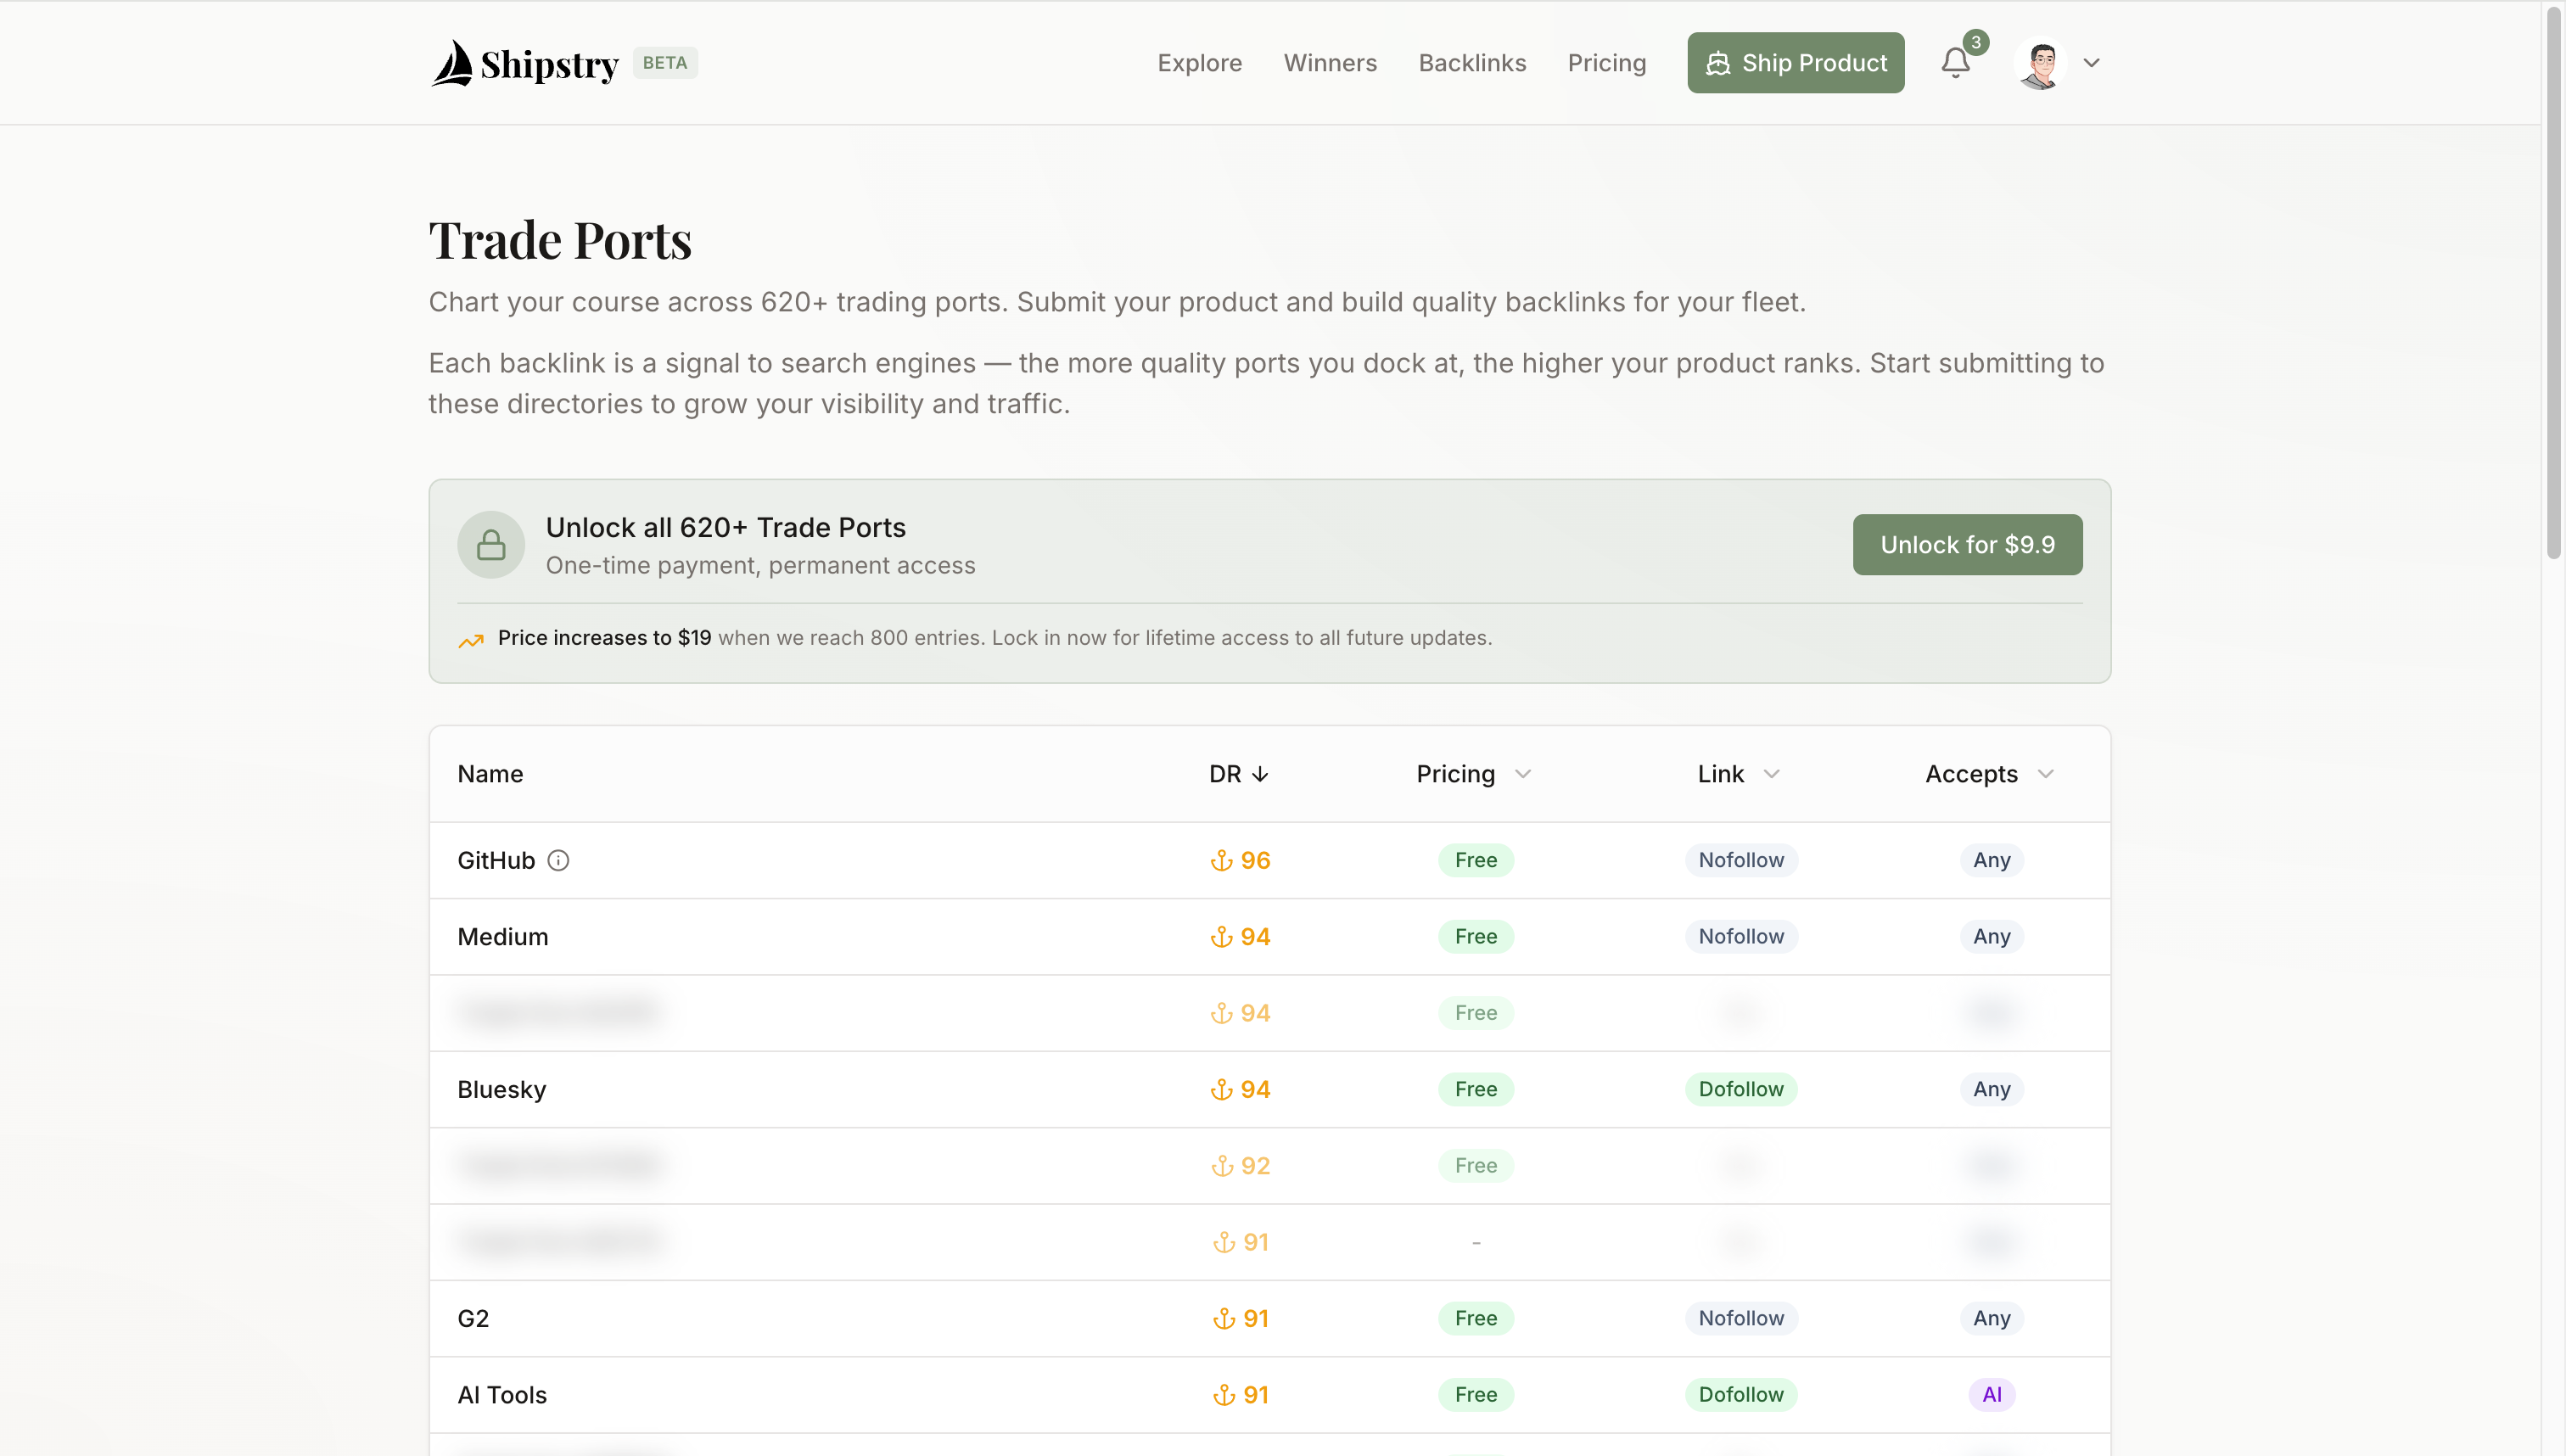The image size is (2566, 1456).
Task: Click the anchor icon in Bluesky row
Action: click(x=1221, y=1090)
